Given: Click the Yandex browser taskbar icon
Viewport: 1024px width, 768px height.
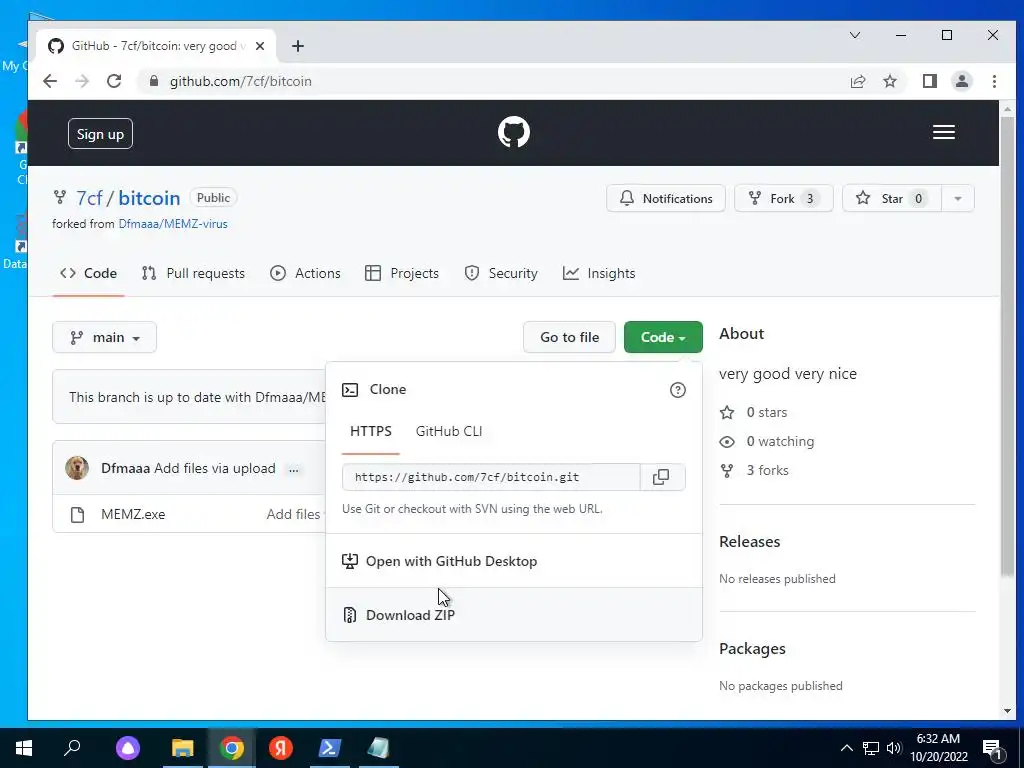Looking at the screenshot, I should (280, 748).
